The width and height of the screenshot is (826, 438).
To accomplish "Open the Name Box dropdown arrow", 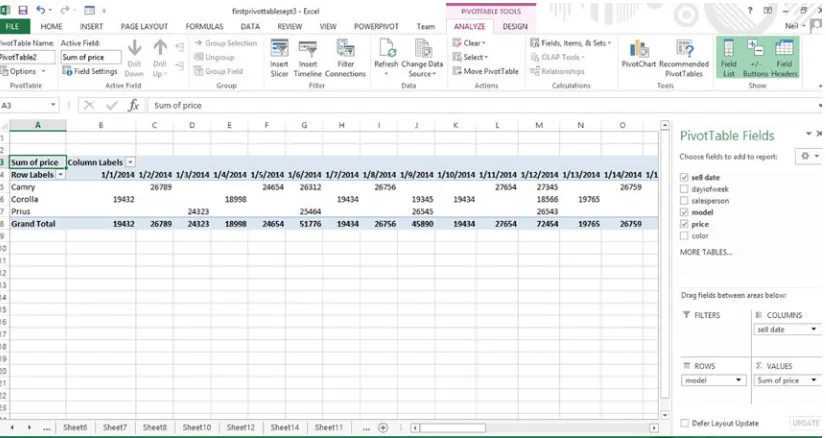I will pyautogui.click(x=53, y=105).
